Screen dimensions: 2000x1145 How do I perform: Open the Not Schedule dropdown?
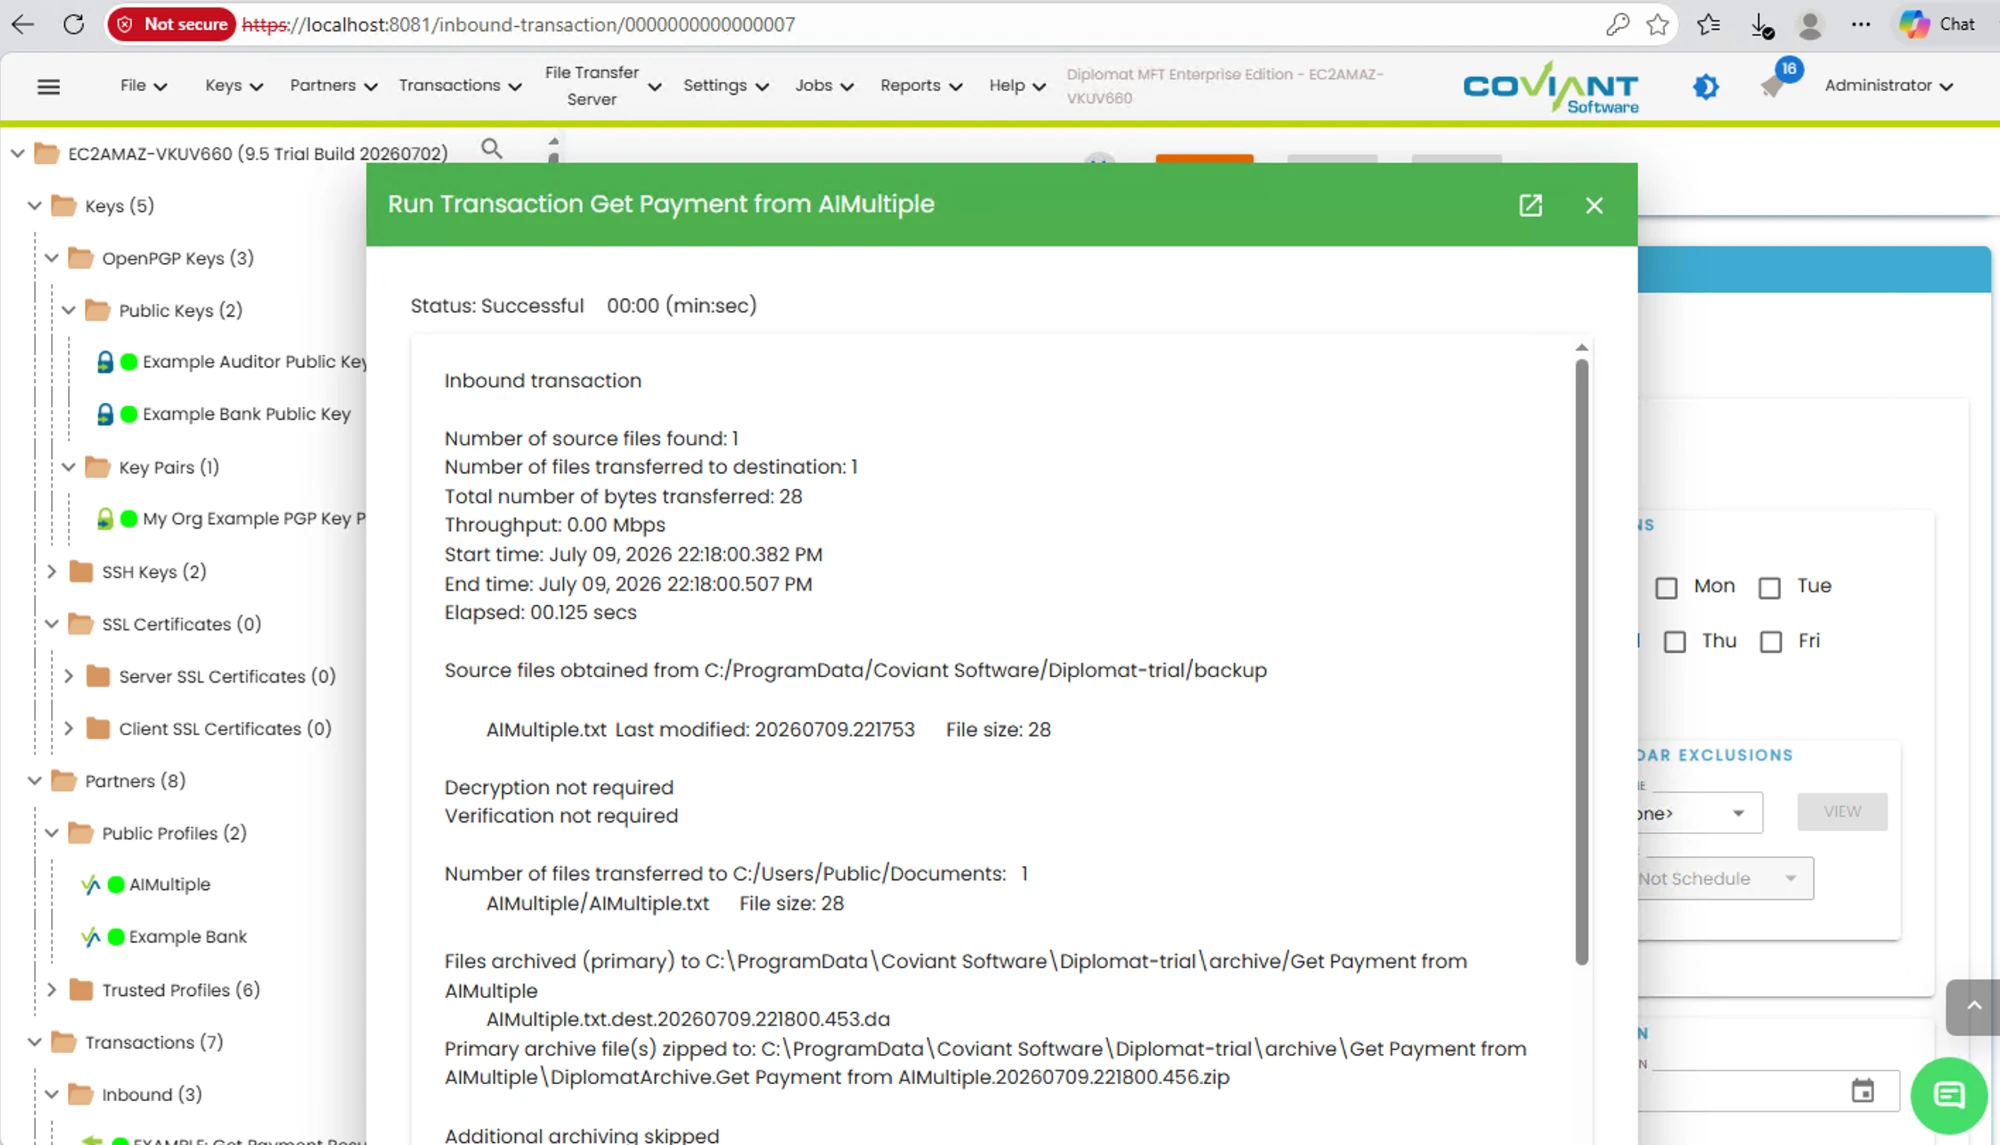[1725, 879]
